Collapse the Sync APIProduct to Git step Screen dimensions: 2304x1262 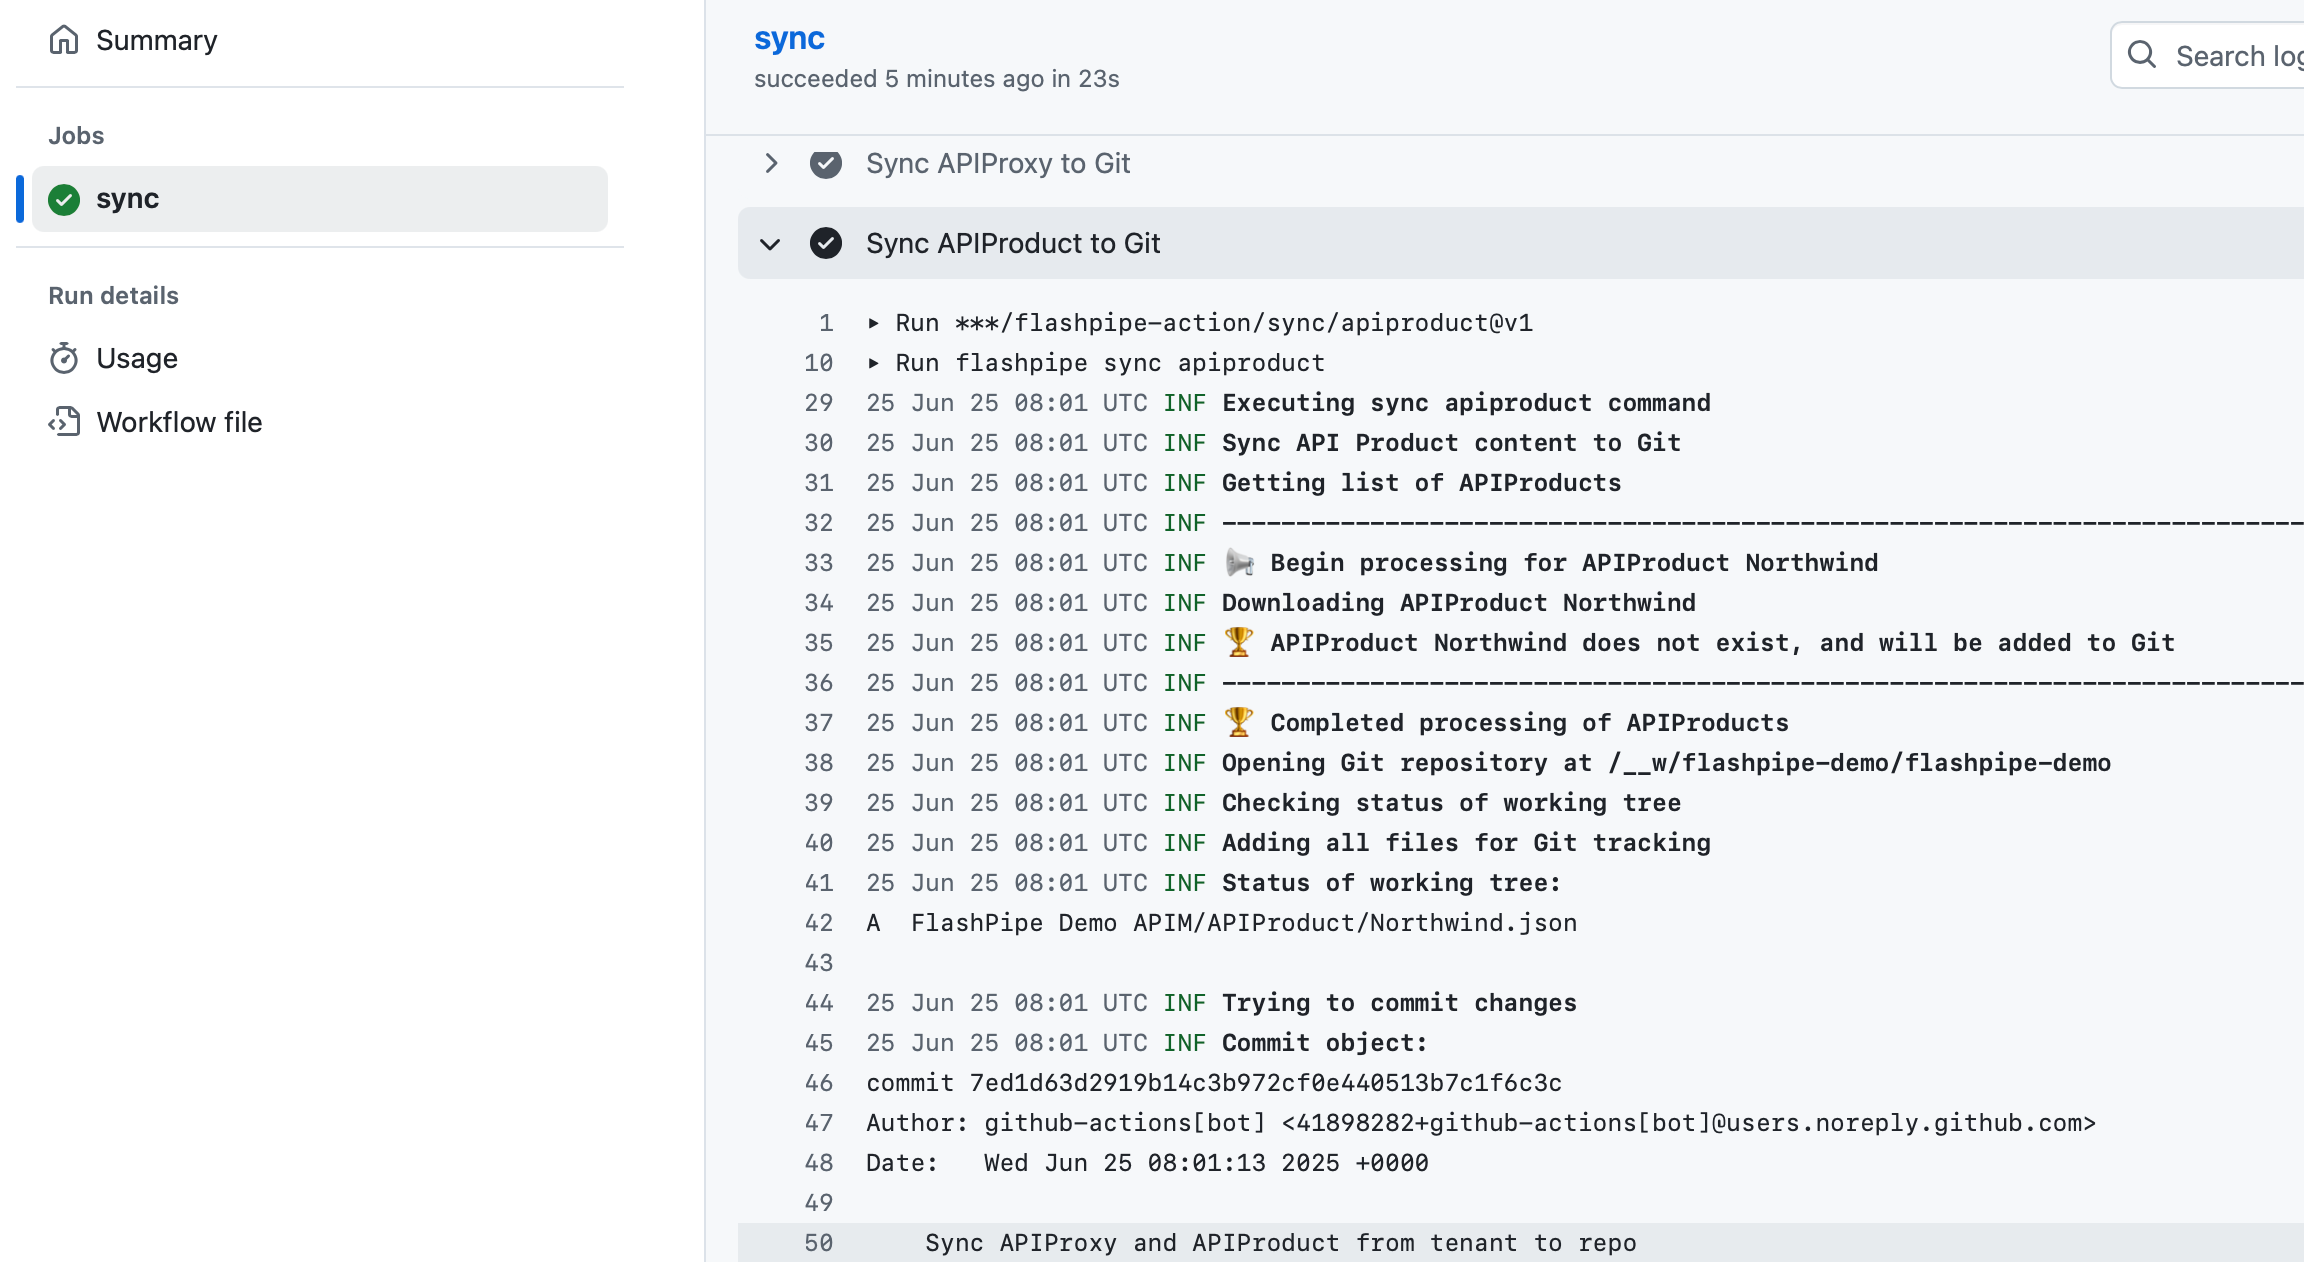tap(770, 244)
